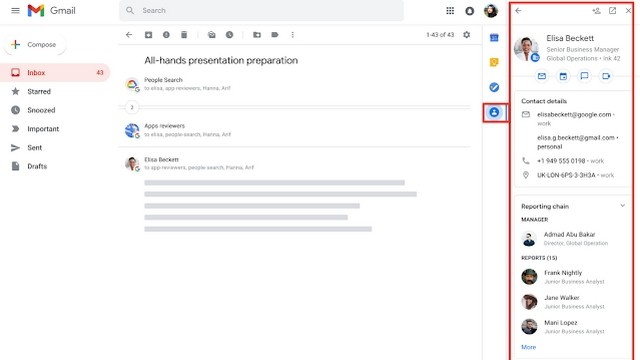The width and height of the screenshot is (640, 360).
Task: Focus the Search mail field
Action: click(x=261, y=11)
